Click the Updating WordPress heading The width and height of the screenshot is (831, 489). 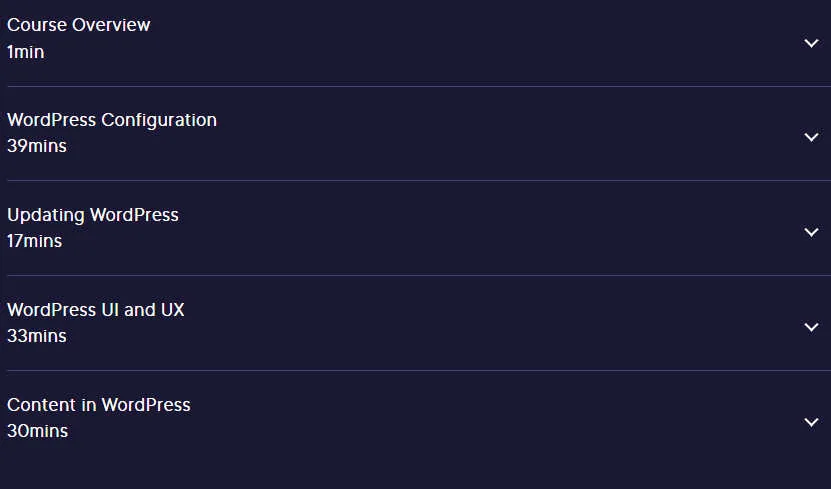pos(93,215)
